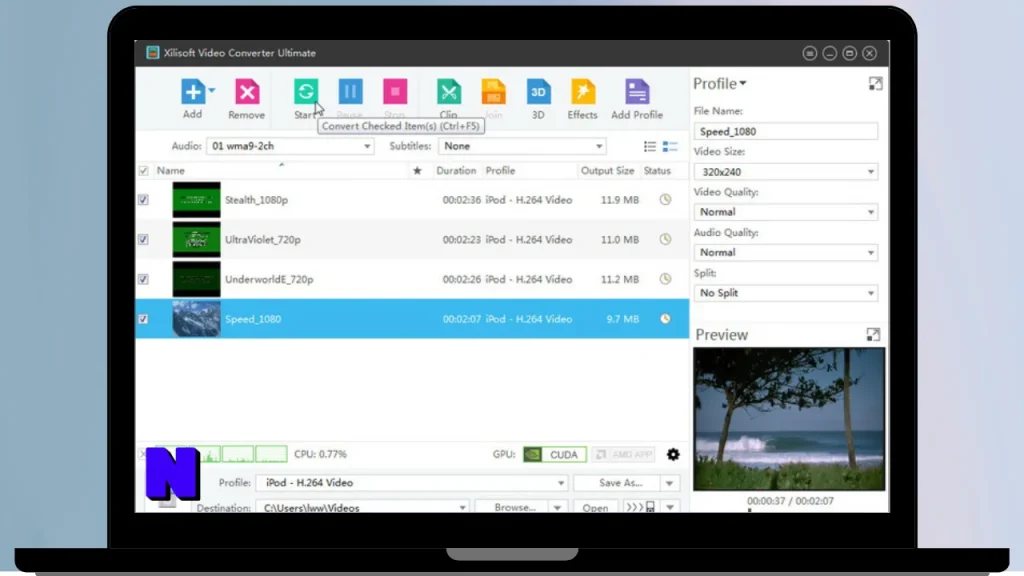Click the CPU usage graph
Image resolution: width=1024 pixels, height=576 pixels.
coord(222,454)
